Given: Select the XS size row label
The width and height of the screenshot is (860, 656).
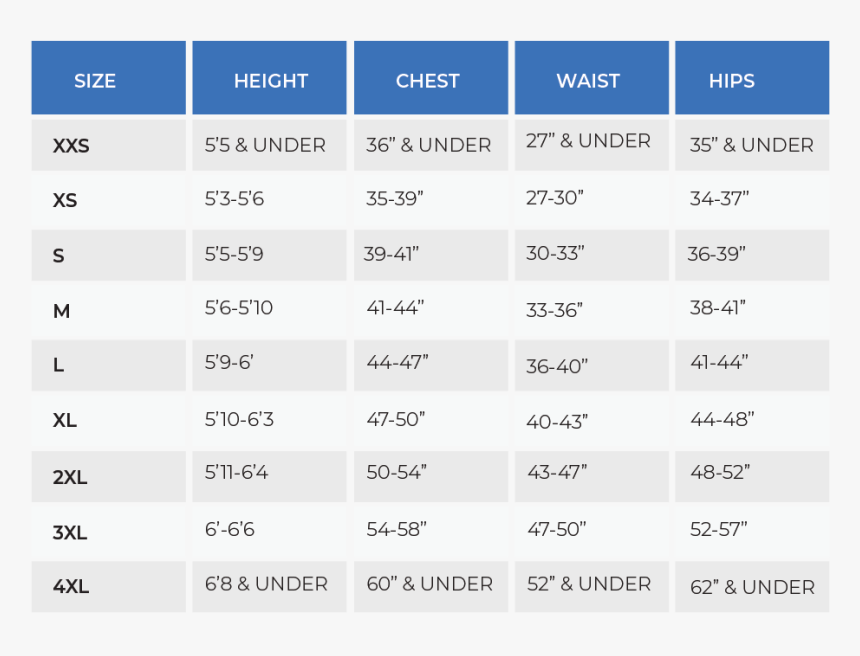Looking at the screenshot, I should tap(65, 201).
